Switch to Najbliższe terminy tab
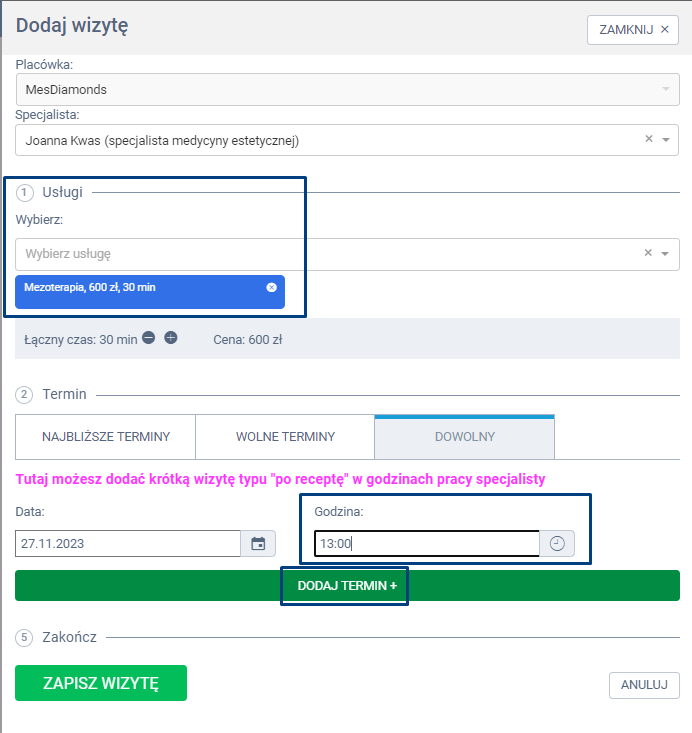This screenshot has height=733, width=692. tap(105, 437)
